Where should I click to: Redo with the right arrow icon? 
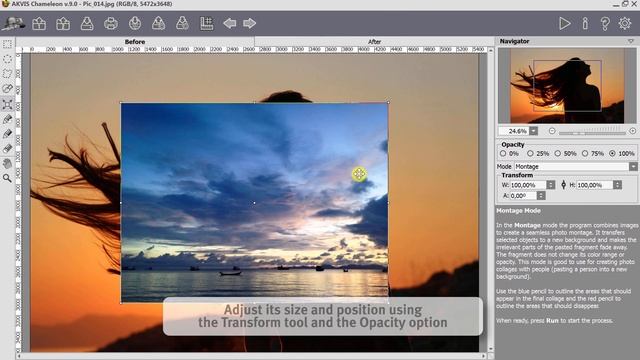coord(249,23)
